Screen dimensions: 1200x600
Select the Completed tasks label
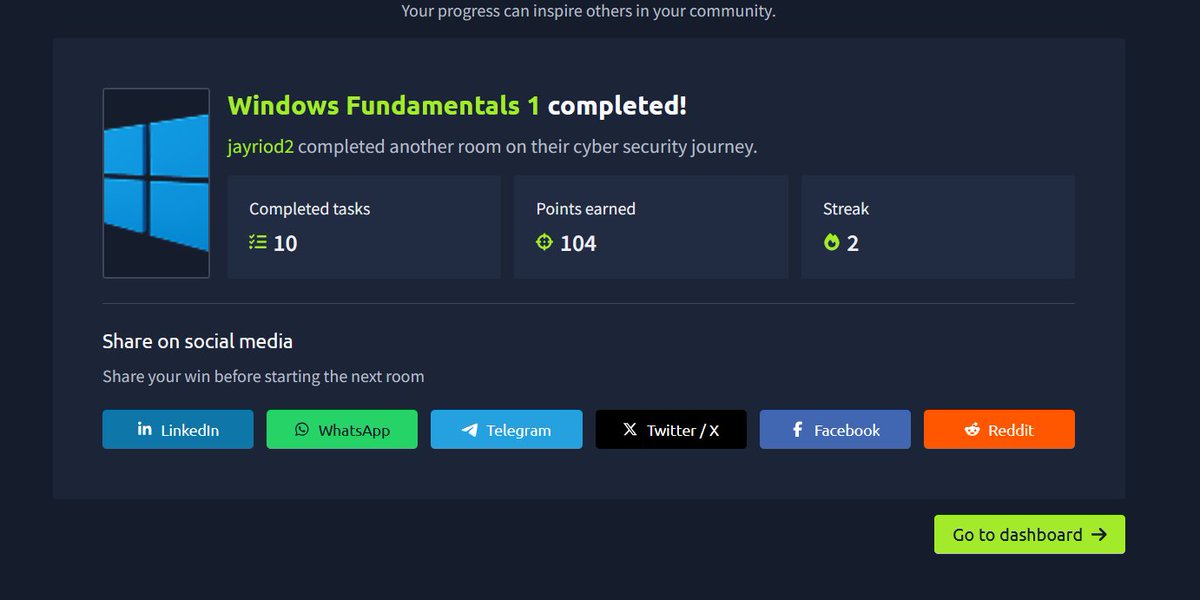(x=309, y=209)
